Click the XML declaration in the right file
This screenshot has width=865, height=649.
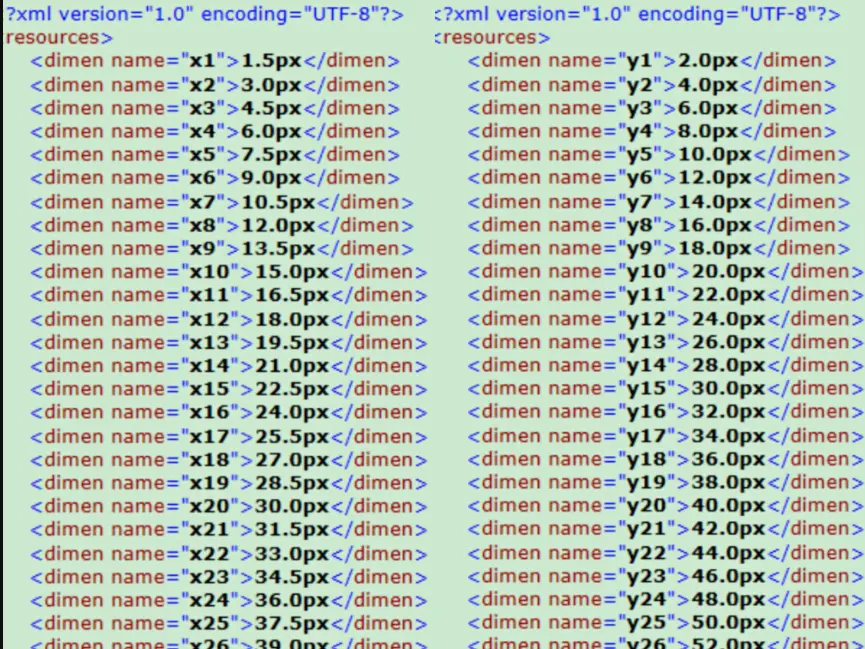click(x=640, y=15)
